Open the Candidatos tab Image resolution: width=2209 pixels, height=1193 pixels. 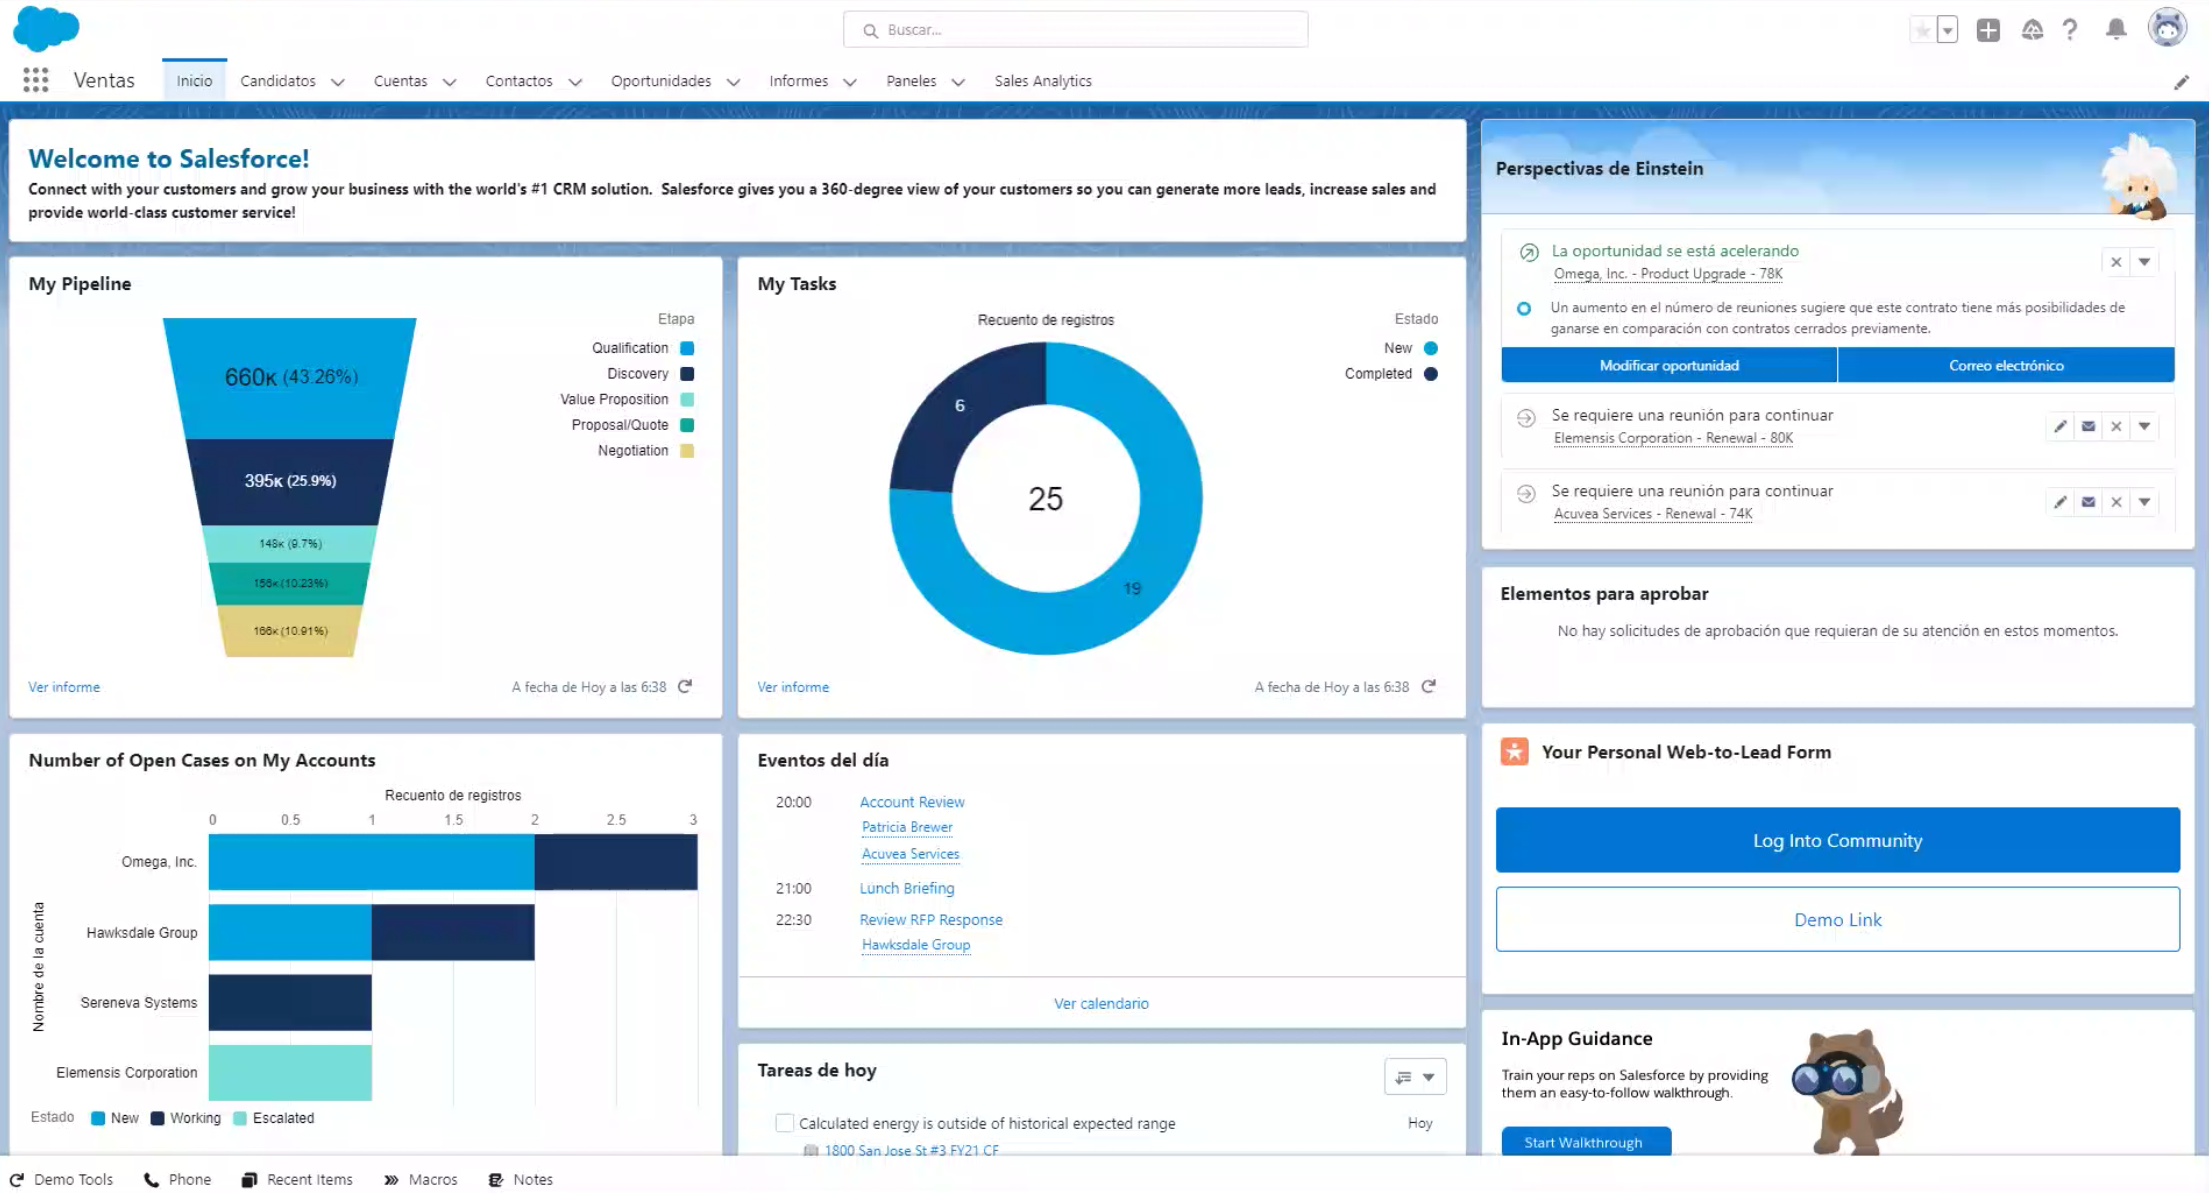[278, 81]
